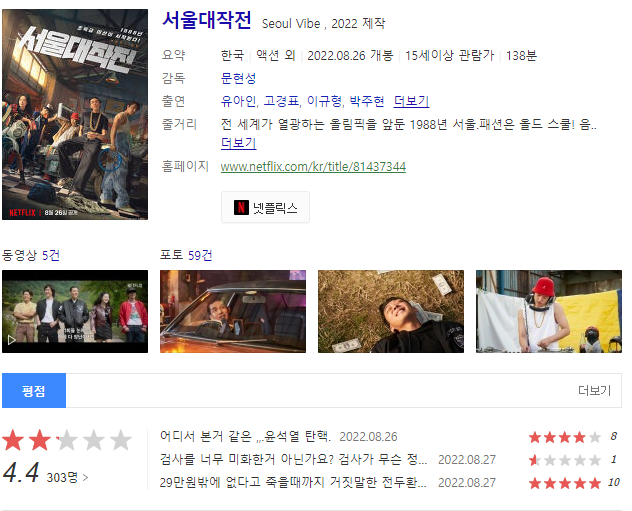This screenshot has height=511, width=632.
Task: Open the movie poster image
Action: coord(75,114)
